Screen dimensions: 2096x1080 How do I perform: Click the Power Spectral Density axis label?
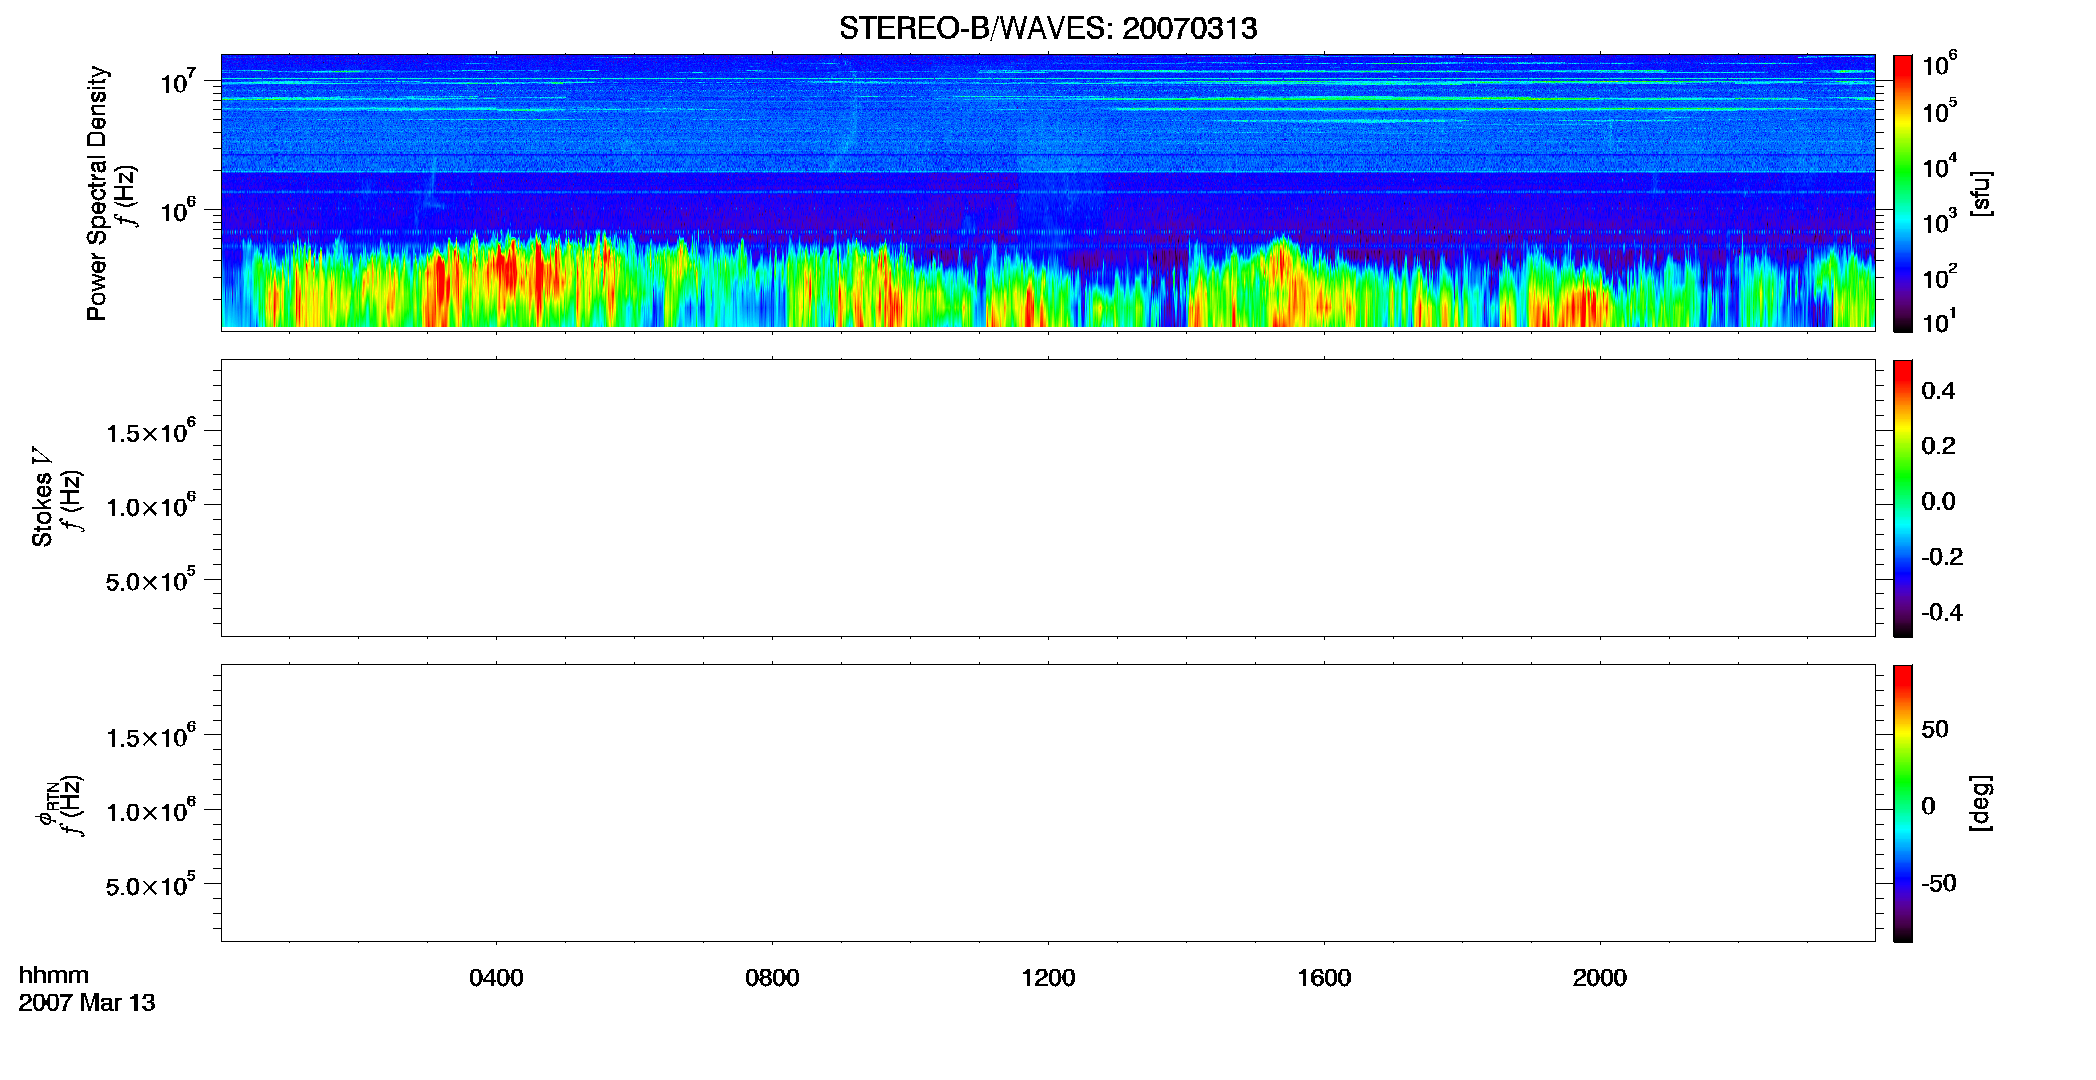[x=97, y=193]
